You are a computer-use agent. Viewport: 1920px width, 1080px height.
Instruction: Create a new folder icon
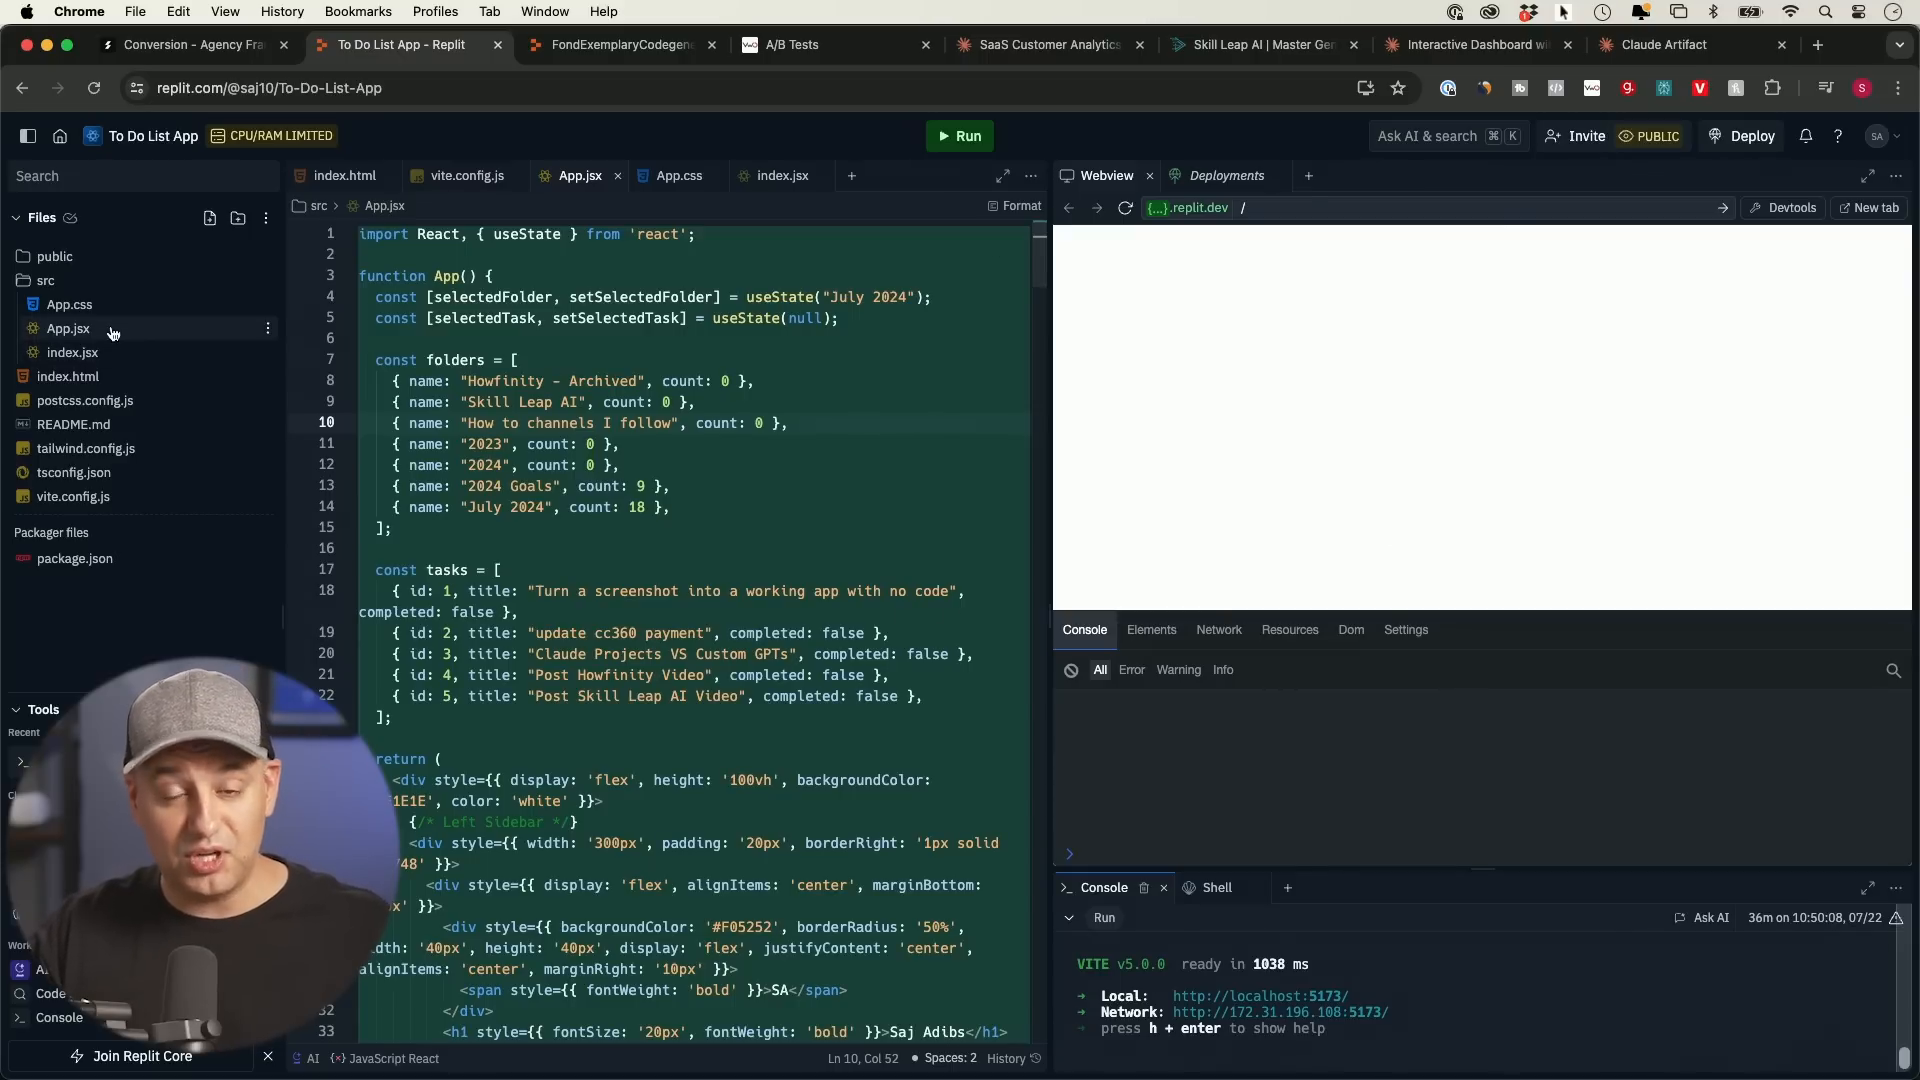pyautogui.click(x=238, y=218)
